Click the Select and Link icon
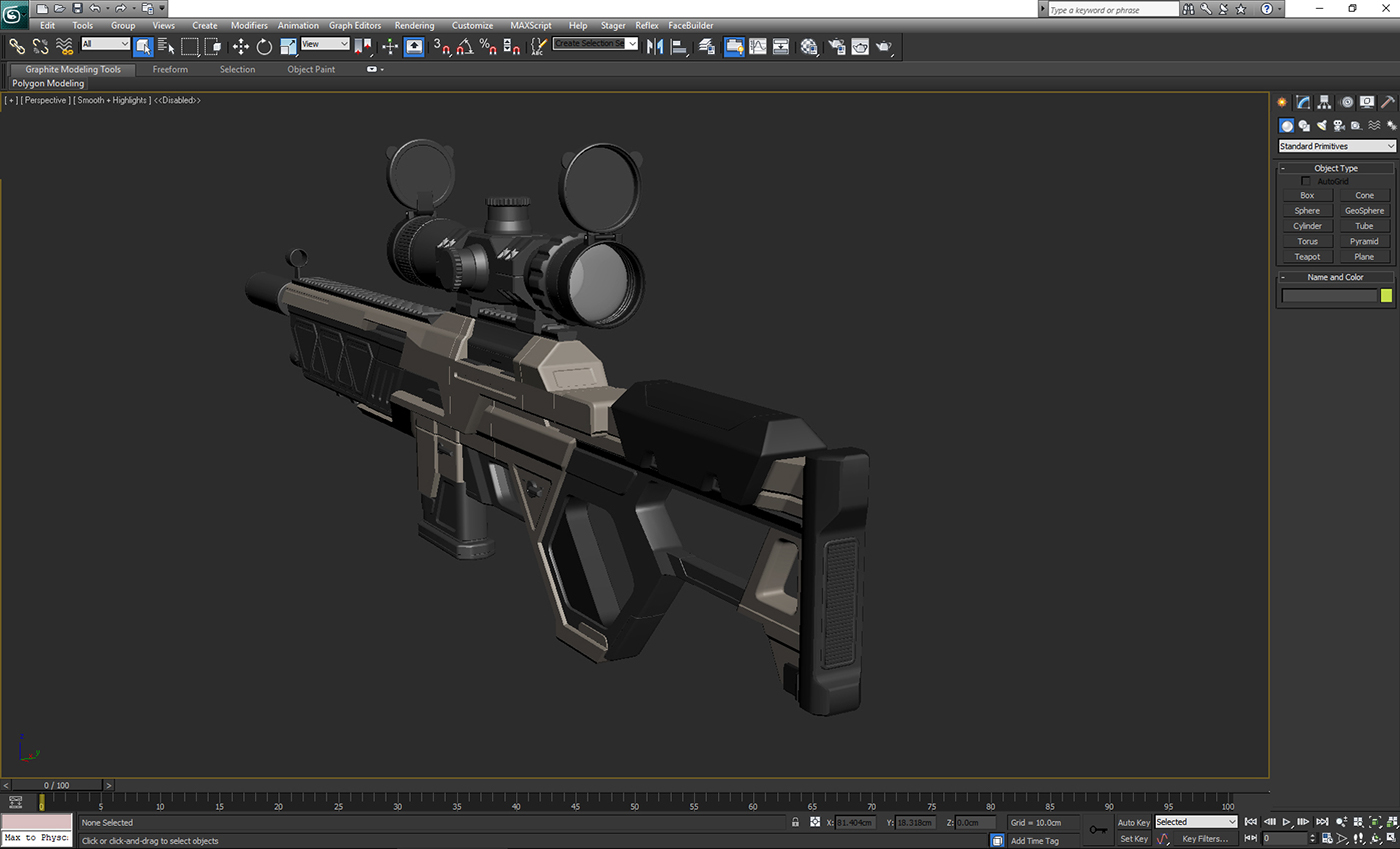This screenshot has height=849, width=1400. (x=16, y=46)
